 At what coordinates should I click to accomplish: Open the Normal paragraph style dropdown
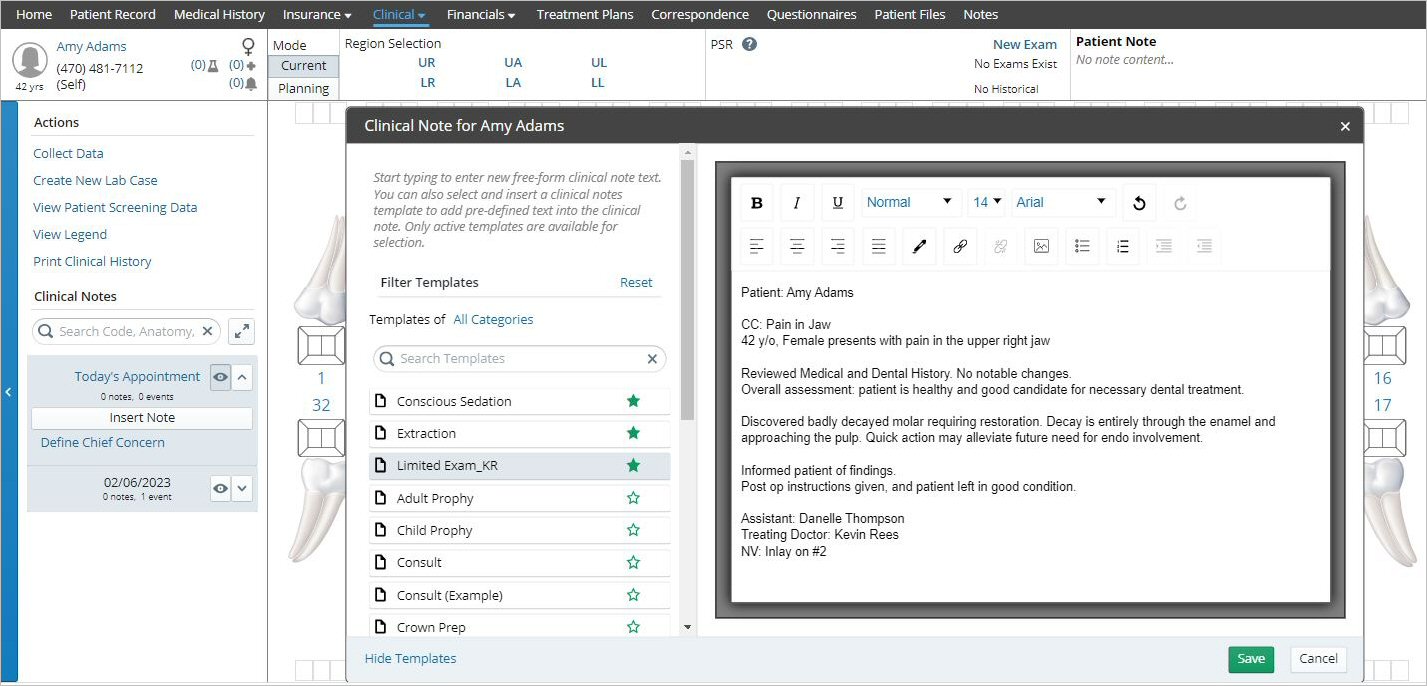910,203
